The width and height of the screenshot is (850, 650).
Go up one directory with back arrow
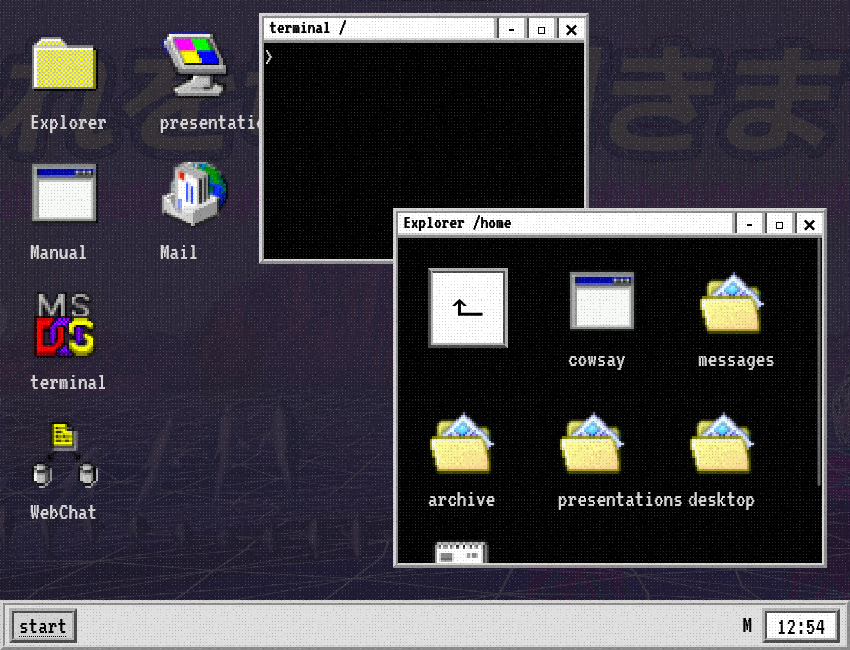point(467,308)
